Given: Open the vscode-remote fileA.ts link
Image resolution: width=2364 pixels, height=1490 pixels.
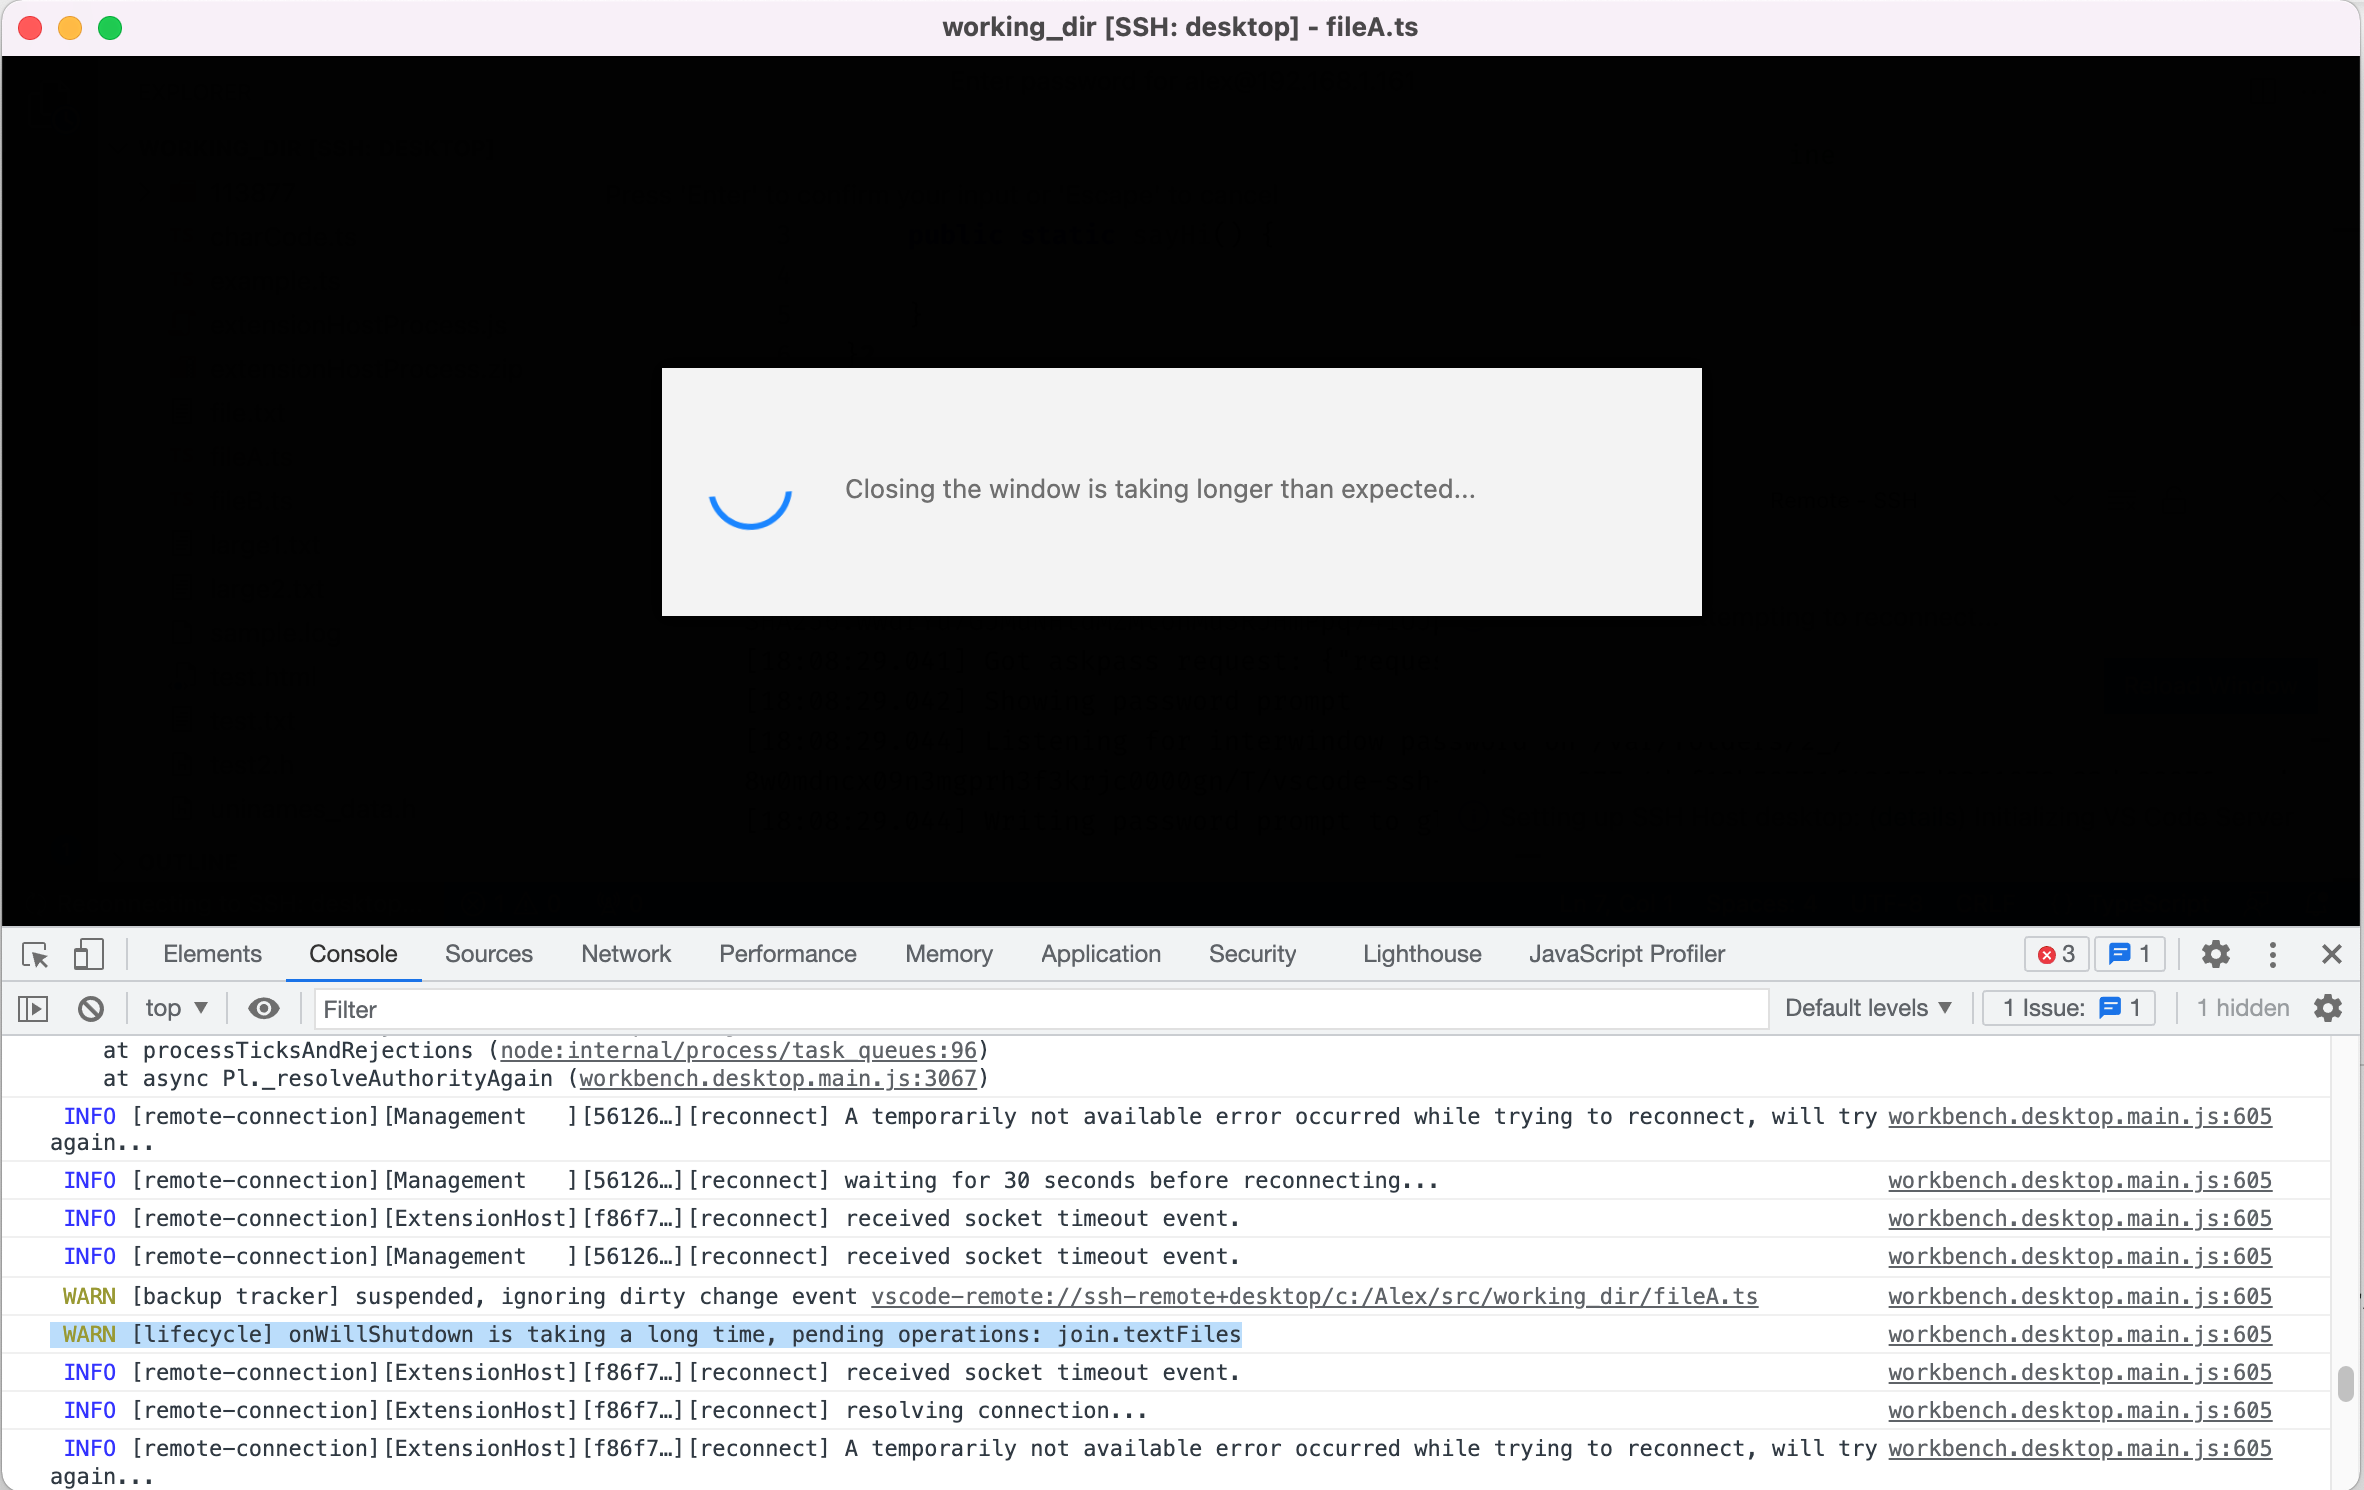Looking at the screenshot, I should pyautogui.click(x=1313, y=1296).
